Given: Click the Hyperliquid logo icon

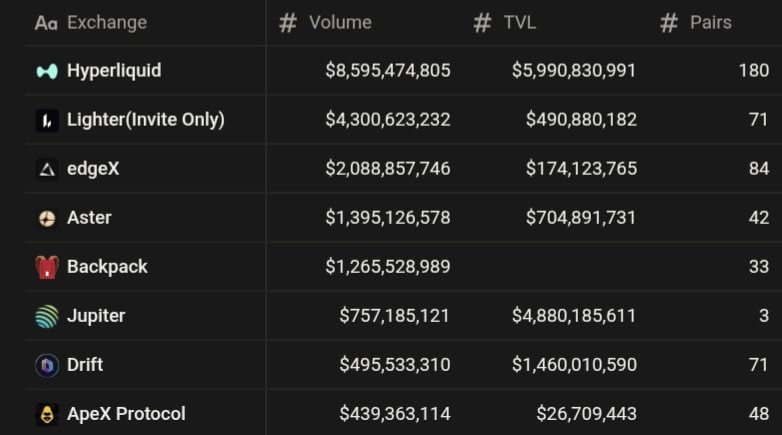Looking at the screenshot, I should [x=47, y=71].
